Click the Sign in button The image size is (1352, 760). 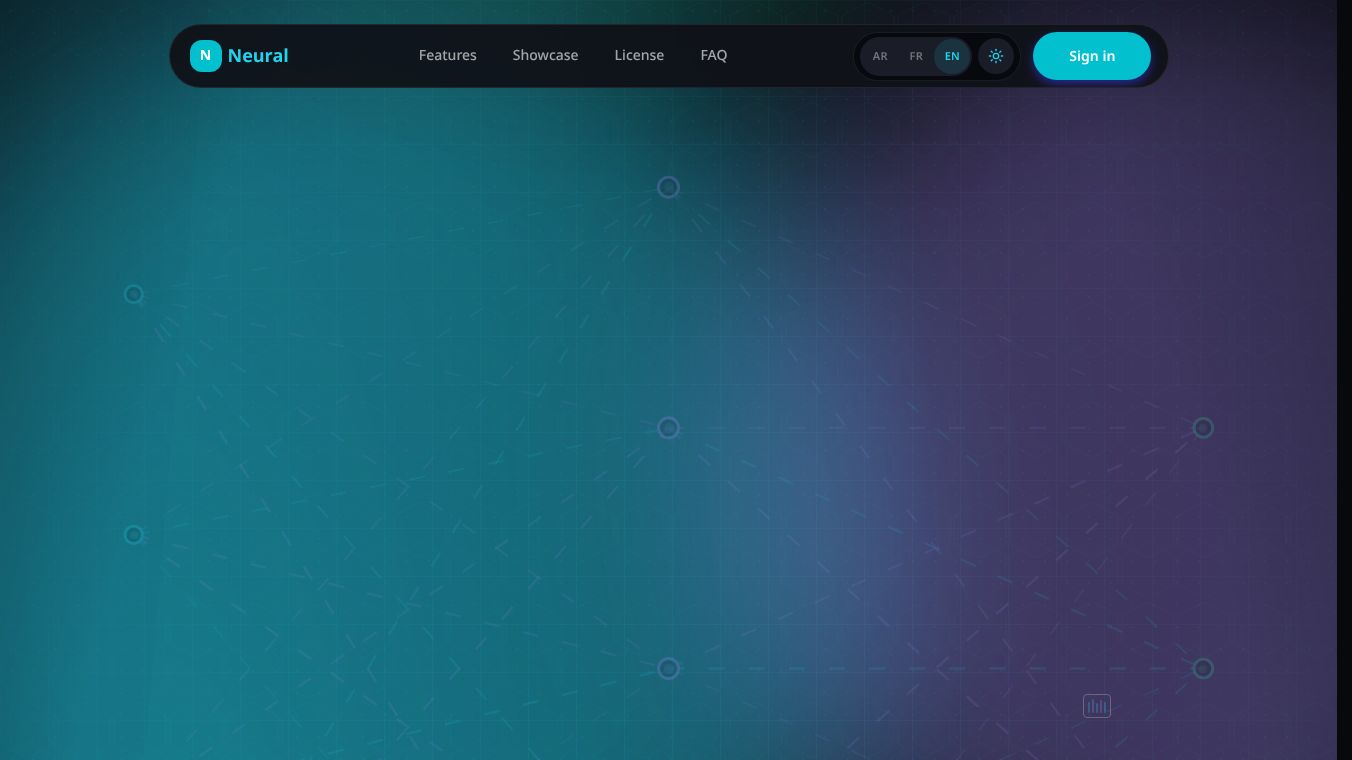[x=1092, y=56]
